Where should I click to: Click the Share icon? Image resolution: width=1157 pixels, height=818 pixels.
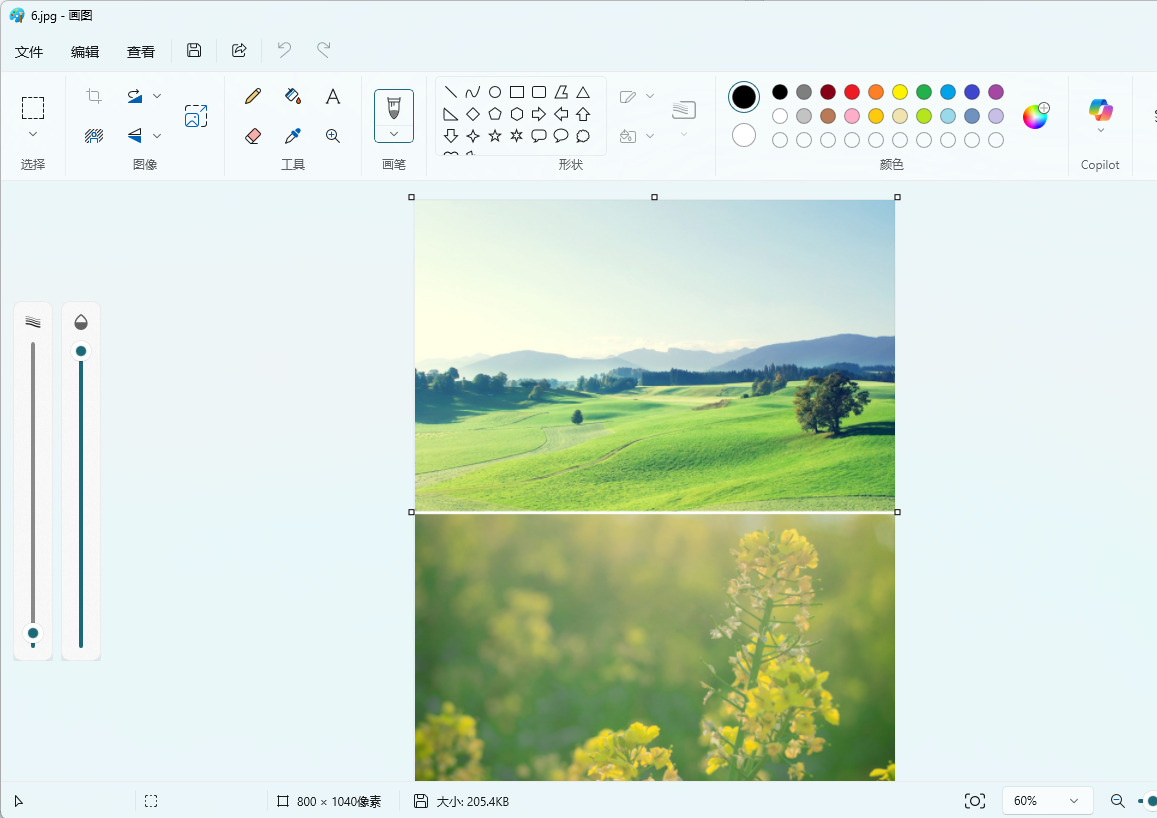(239, 50)
